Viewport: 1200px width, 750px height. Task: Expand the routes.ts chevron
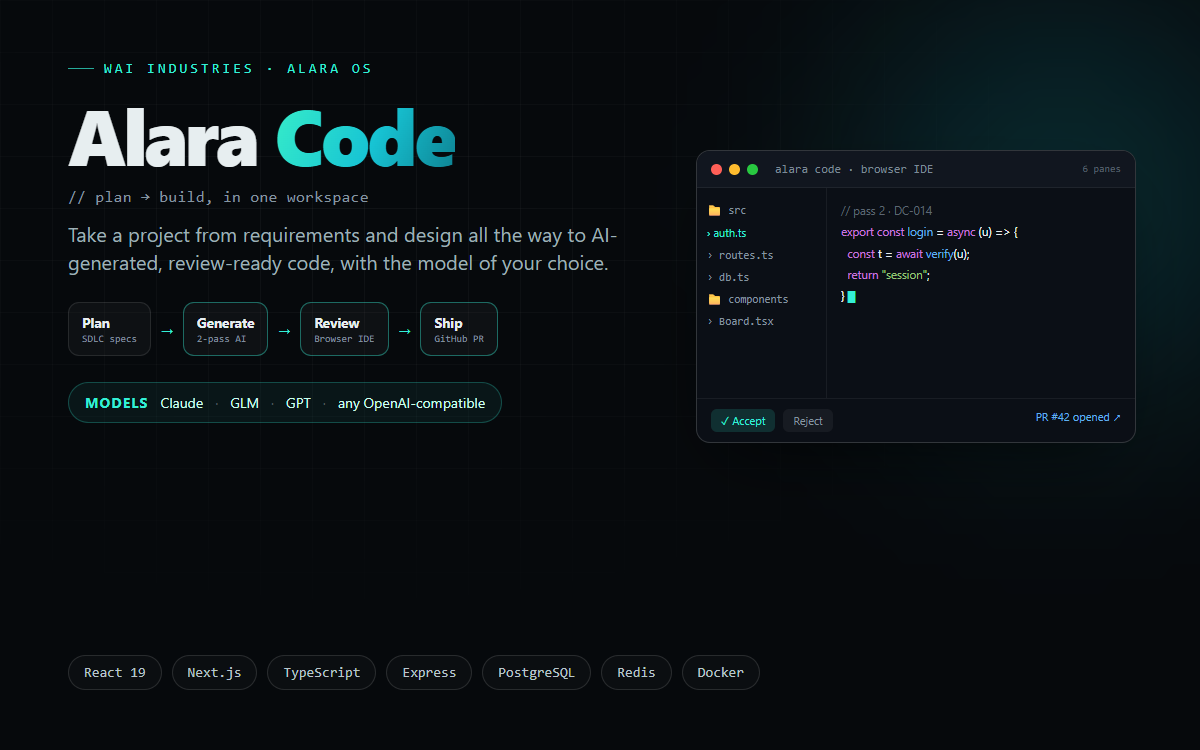710,255
